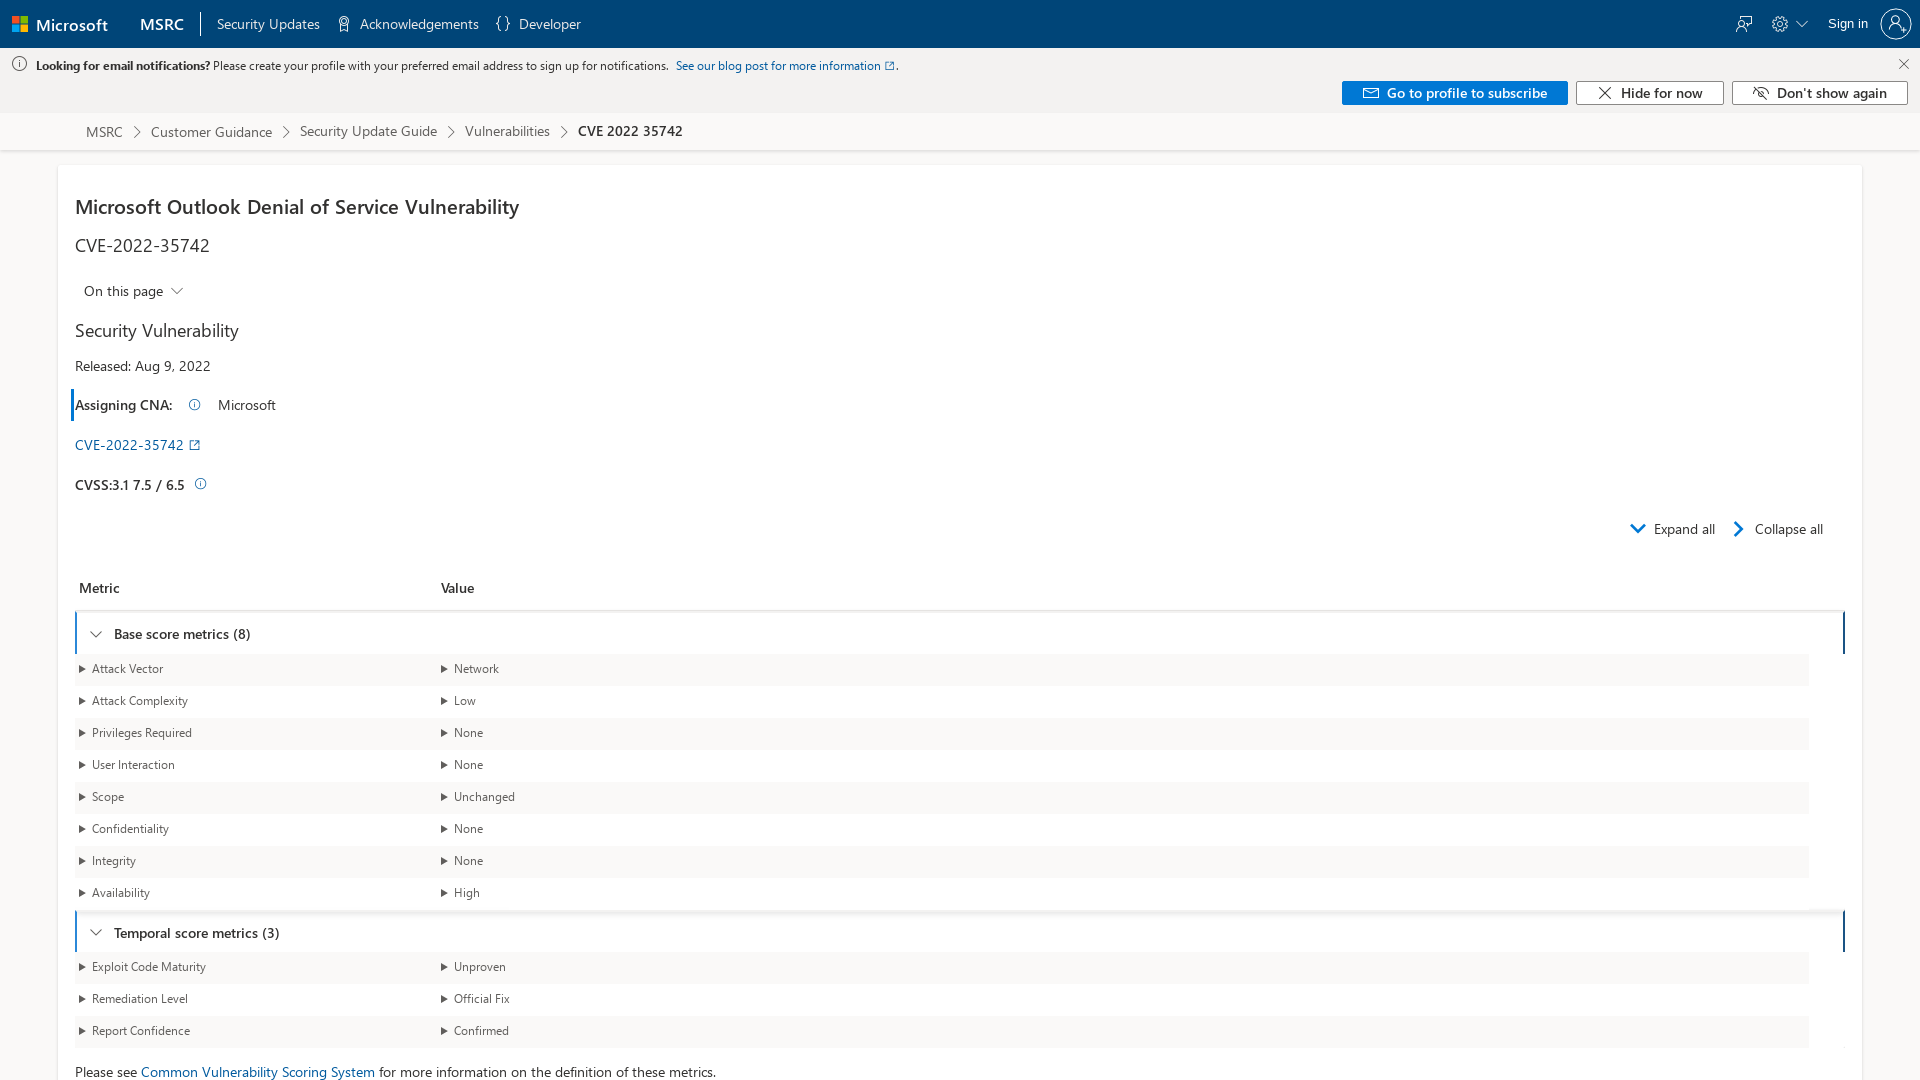Open CVE-2022-35742 via its external link icon
The image size is (1920, 1080).
point(195,444)
